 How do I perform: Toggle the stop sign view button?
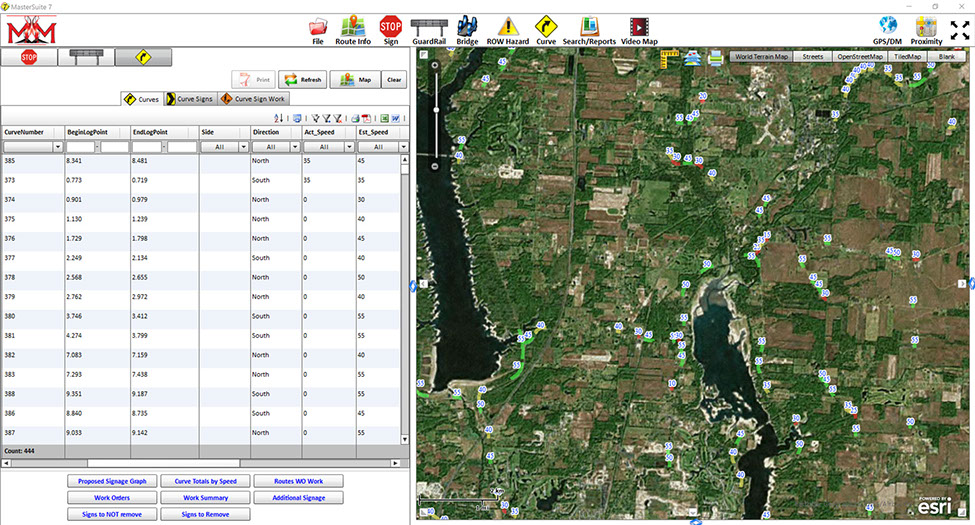[x=28, y=58]
